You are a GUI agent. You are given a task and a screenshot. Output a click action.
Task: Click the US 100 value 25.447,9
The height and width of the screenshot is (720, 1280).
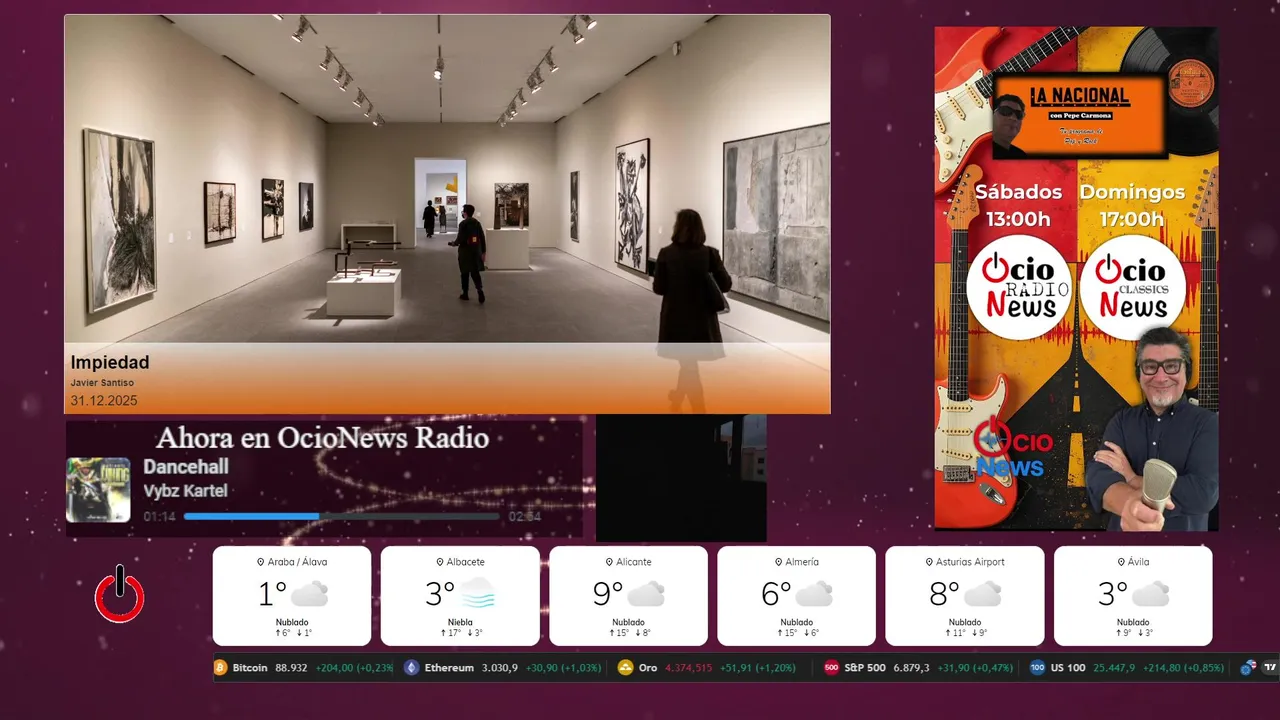[x=1114, y=667]
